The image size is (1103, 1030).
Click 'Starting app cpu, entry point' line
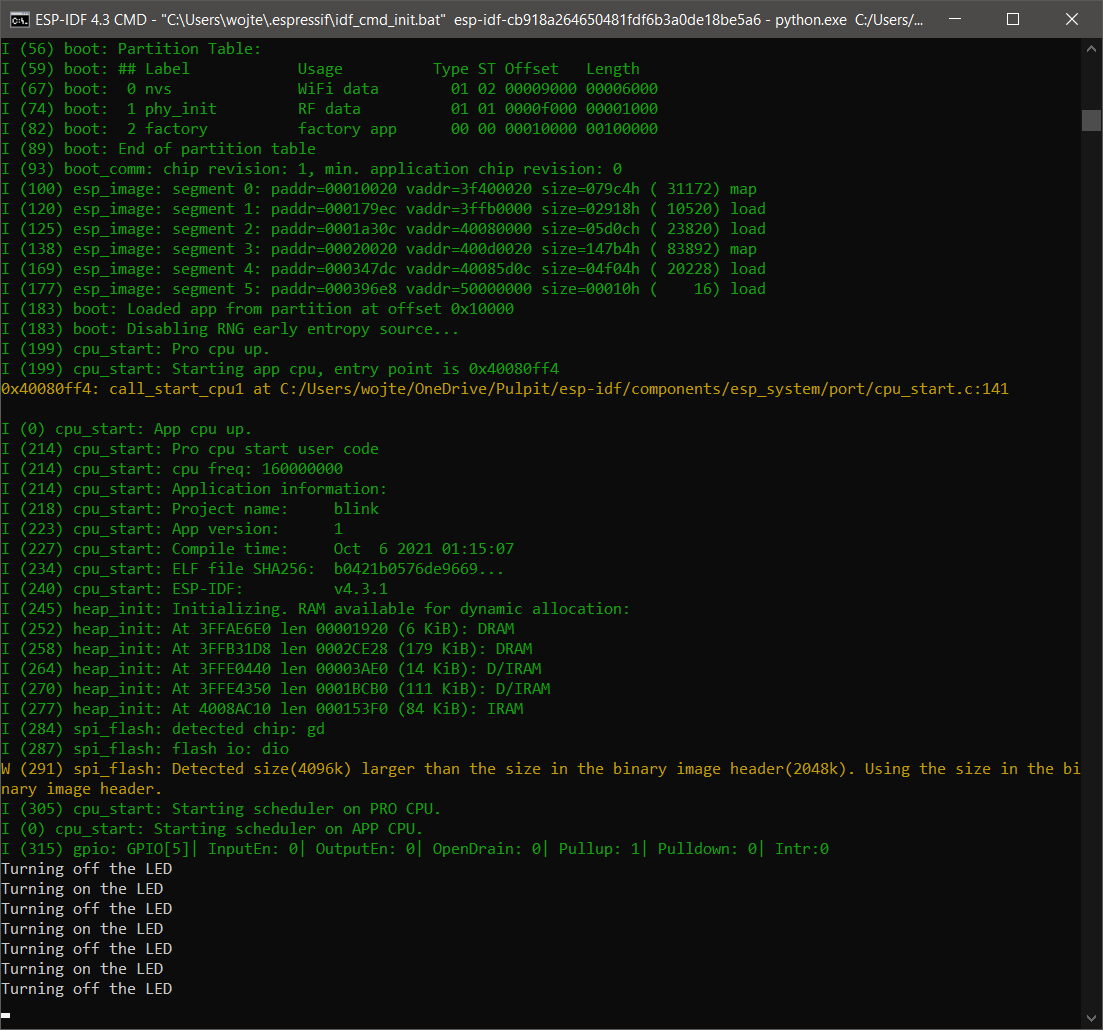pyautogui.click(x=280, y=369)
